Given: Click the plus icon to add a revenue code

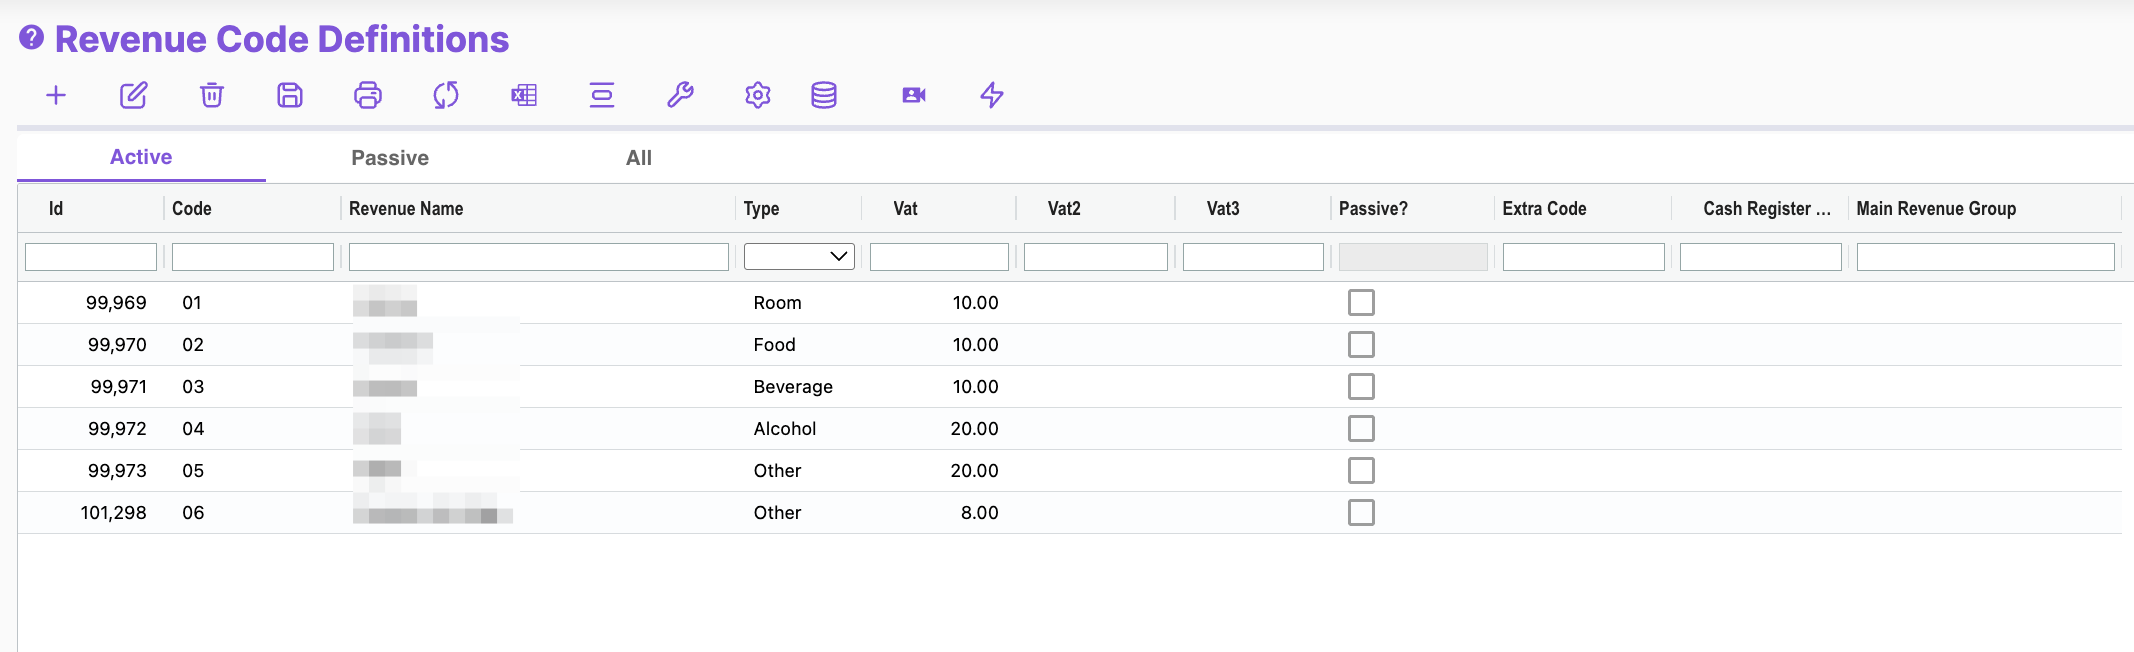Looking at the screenshot, I should [56, 95].
